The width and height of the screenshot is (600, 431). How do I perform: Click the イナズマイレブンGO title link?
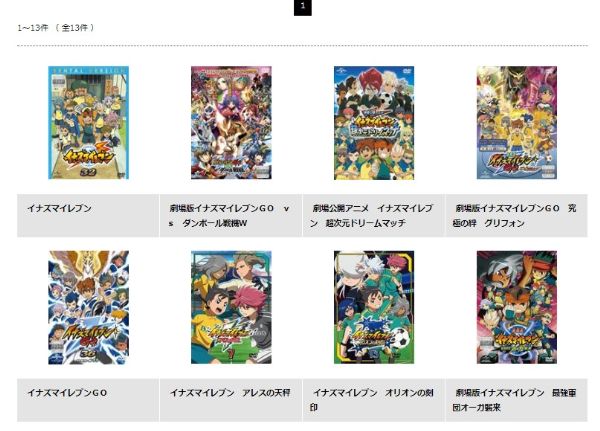(67, 393)
